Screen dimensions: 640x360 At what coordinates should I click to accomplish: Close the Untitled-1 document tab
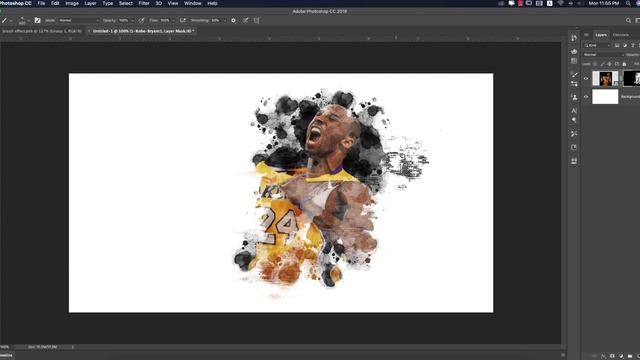pyautogui.click(x=89, y=31)
